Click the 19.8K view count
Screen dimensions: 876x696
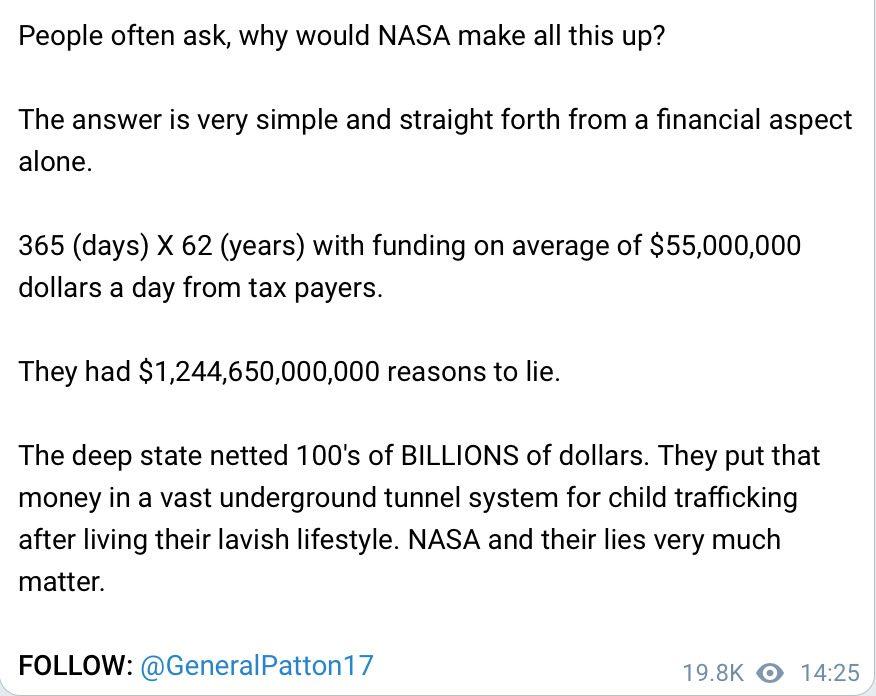712,671
